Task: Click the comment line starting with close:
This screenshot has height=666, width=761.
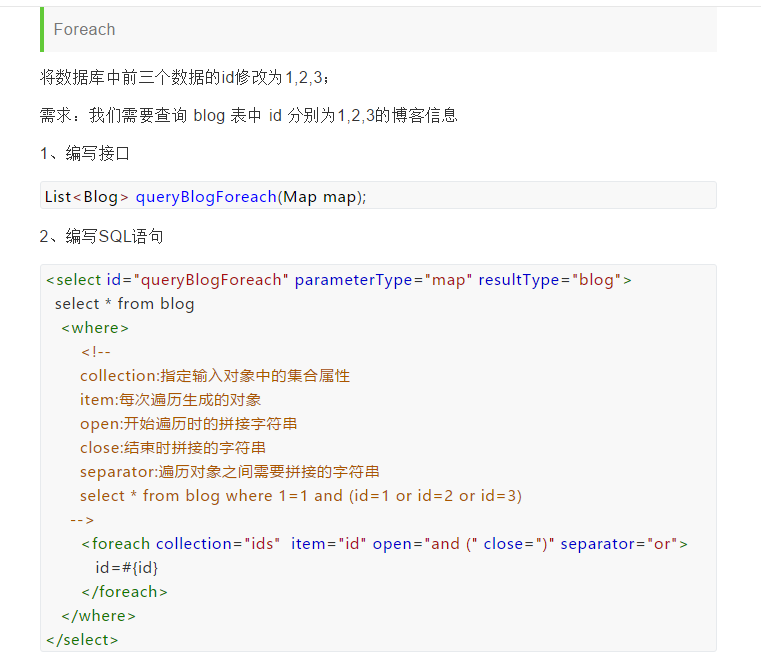Action: pos(173,448)
